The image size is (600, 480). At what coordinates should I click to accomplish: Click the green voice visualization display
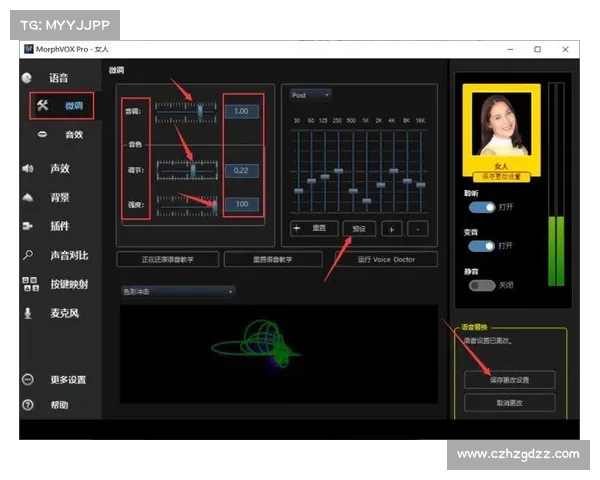(x=279, y=354)
